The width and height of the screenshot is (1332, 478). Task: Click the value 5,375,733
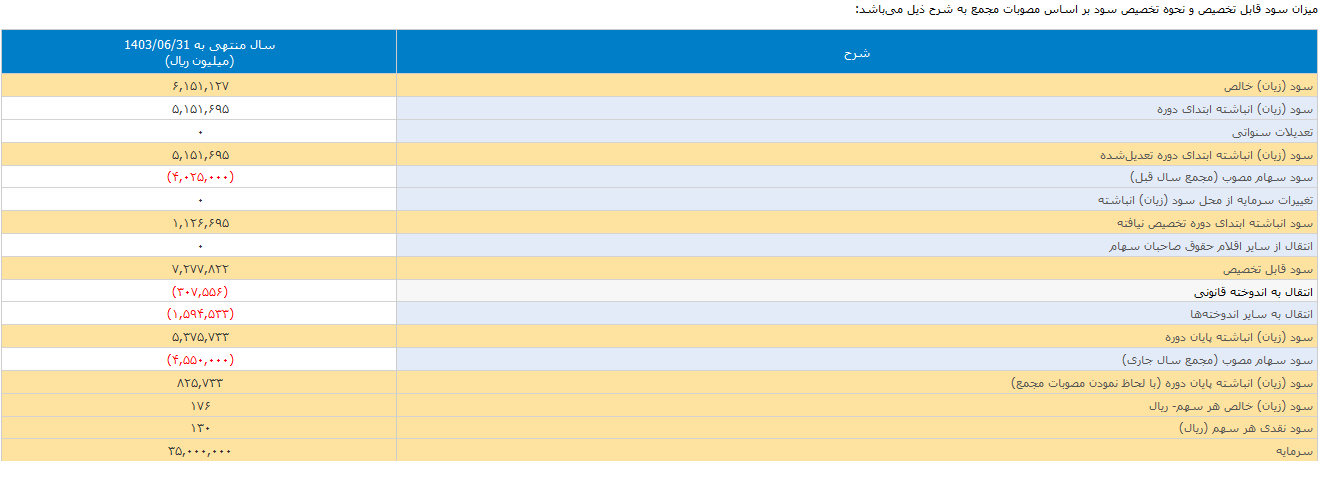(199, 337)
